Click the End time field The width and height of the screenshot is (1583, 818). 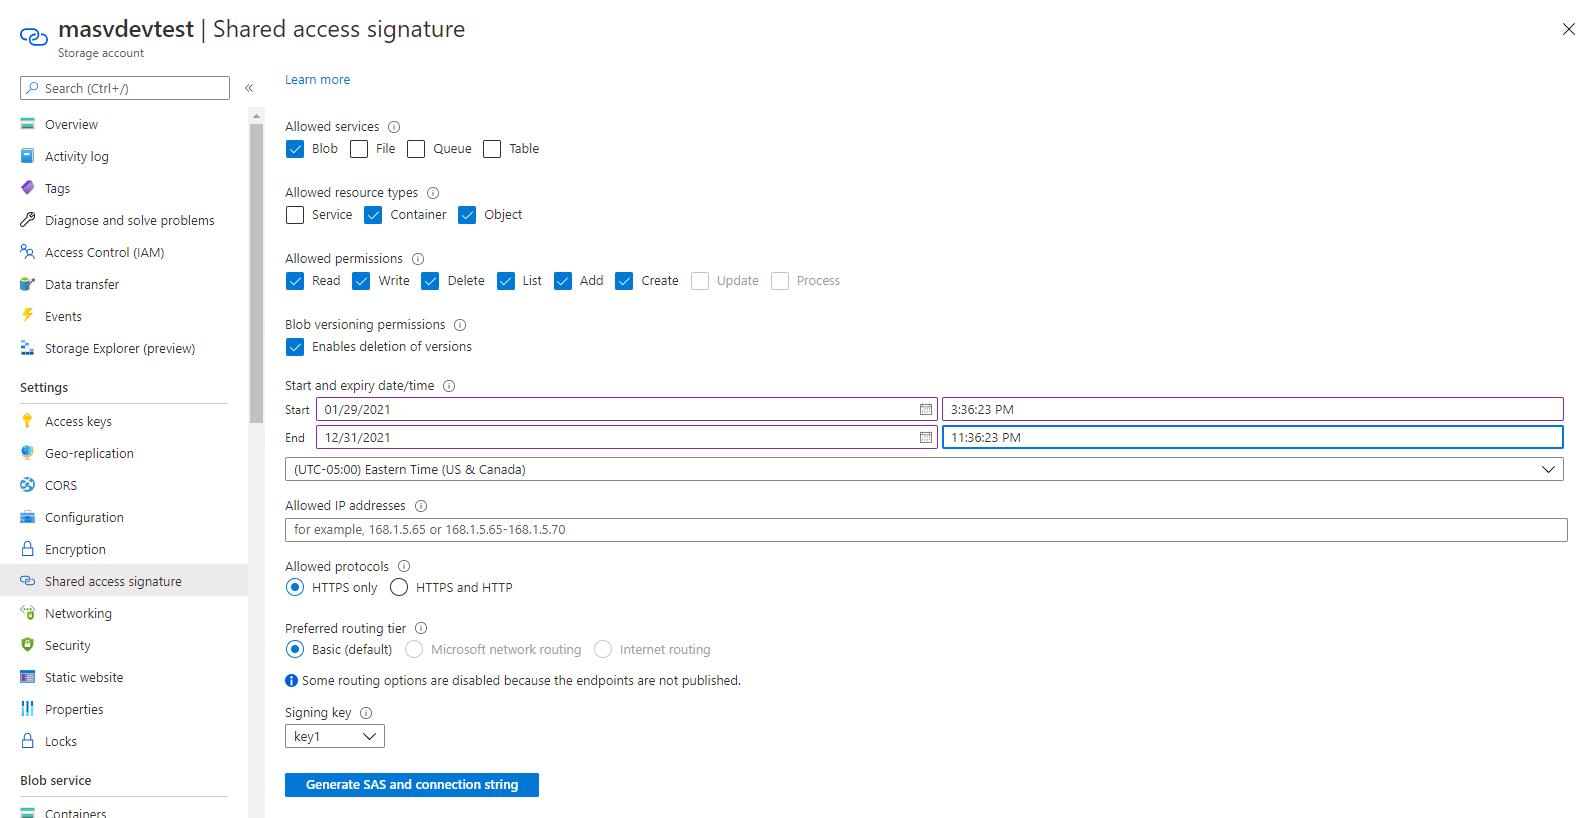click(1252, 437)
